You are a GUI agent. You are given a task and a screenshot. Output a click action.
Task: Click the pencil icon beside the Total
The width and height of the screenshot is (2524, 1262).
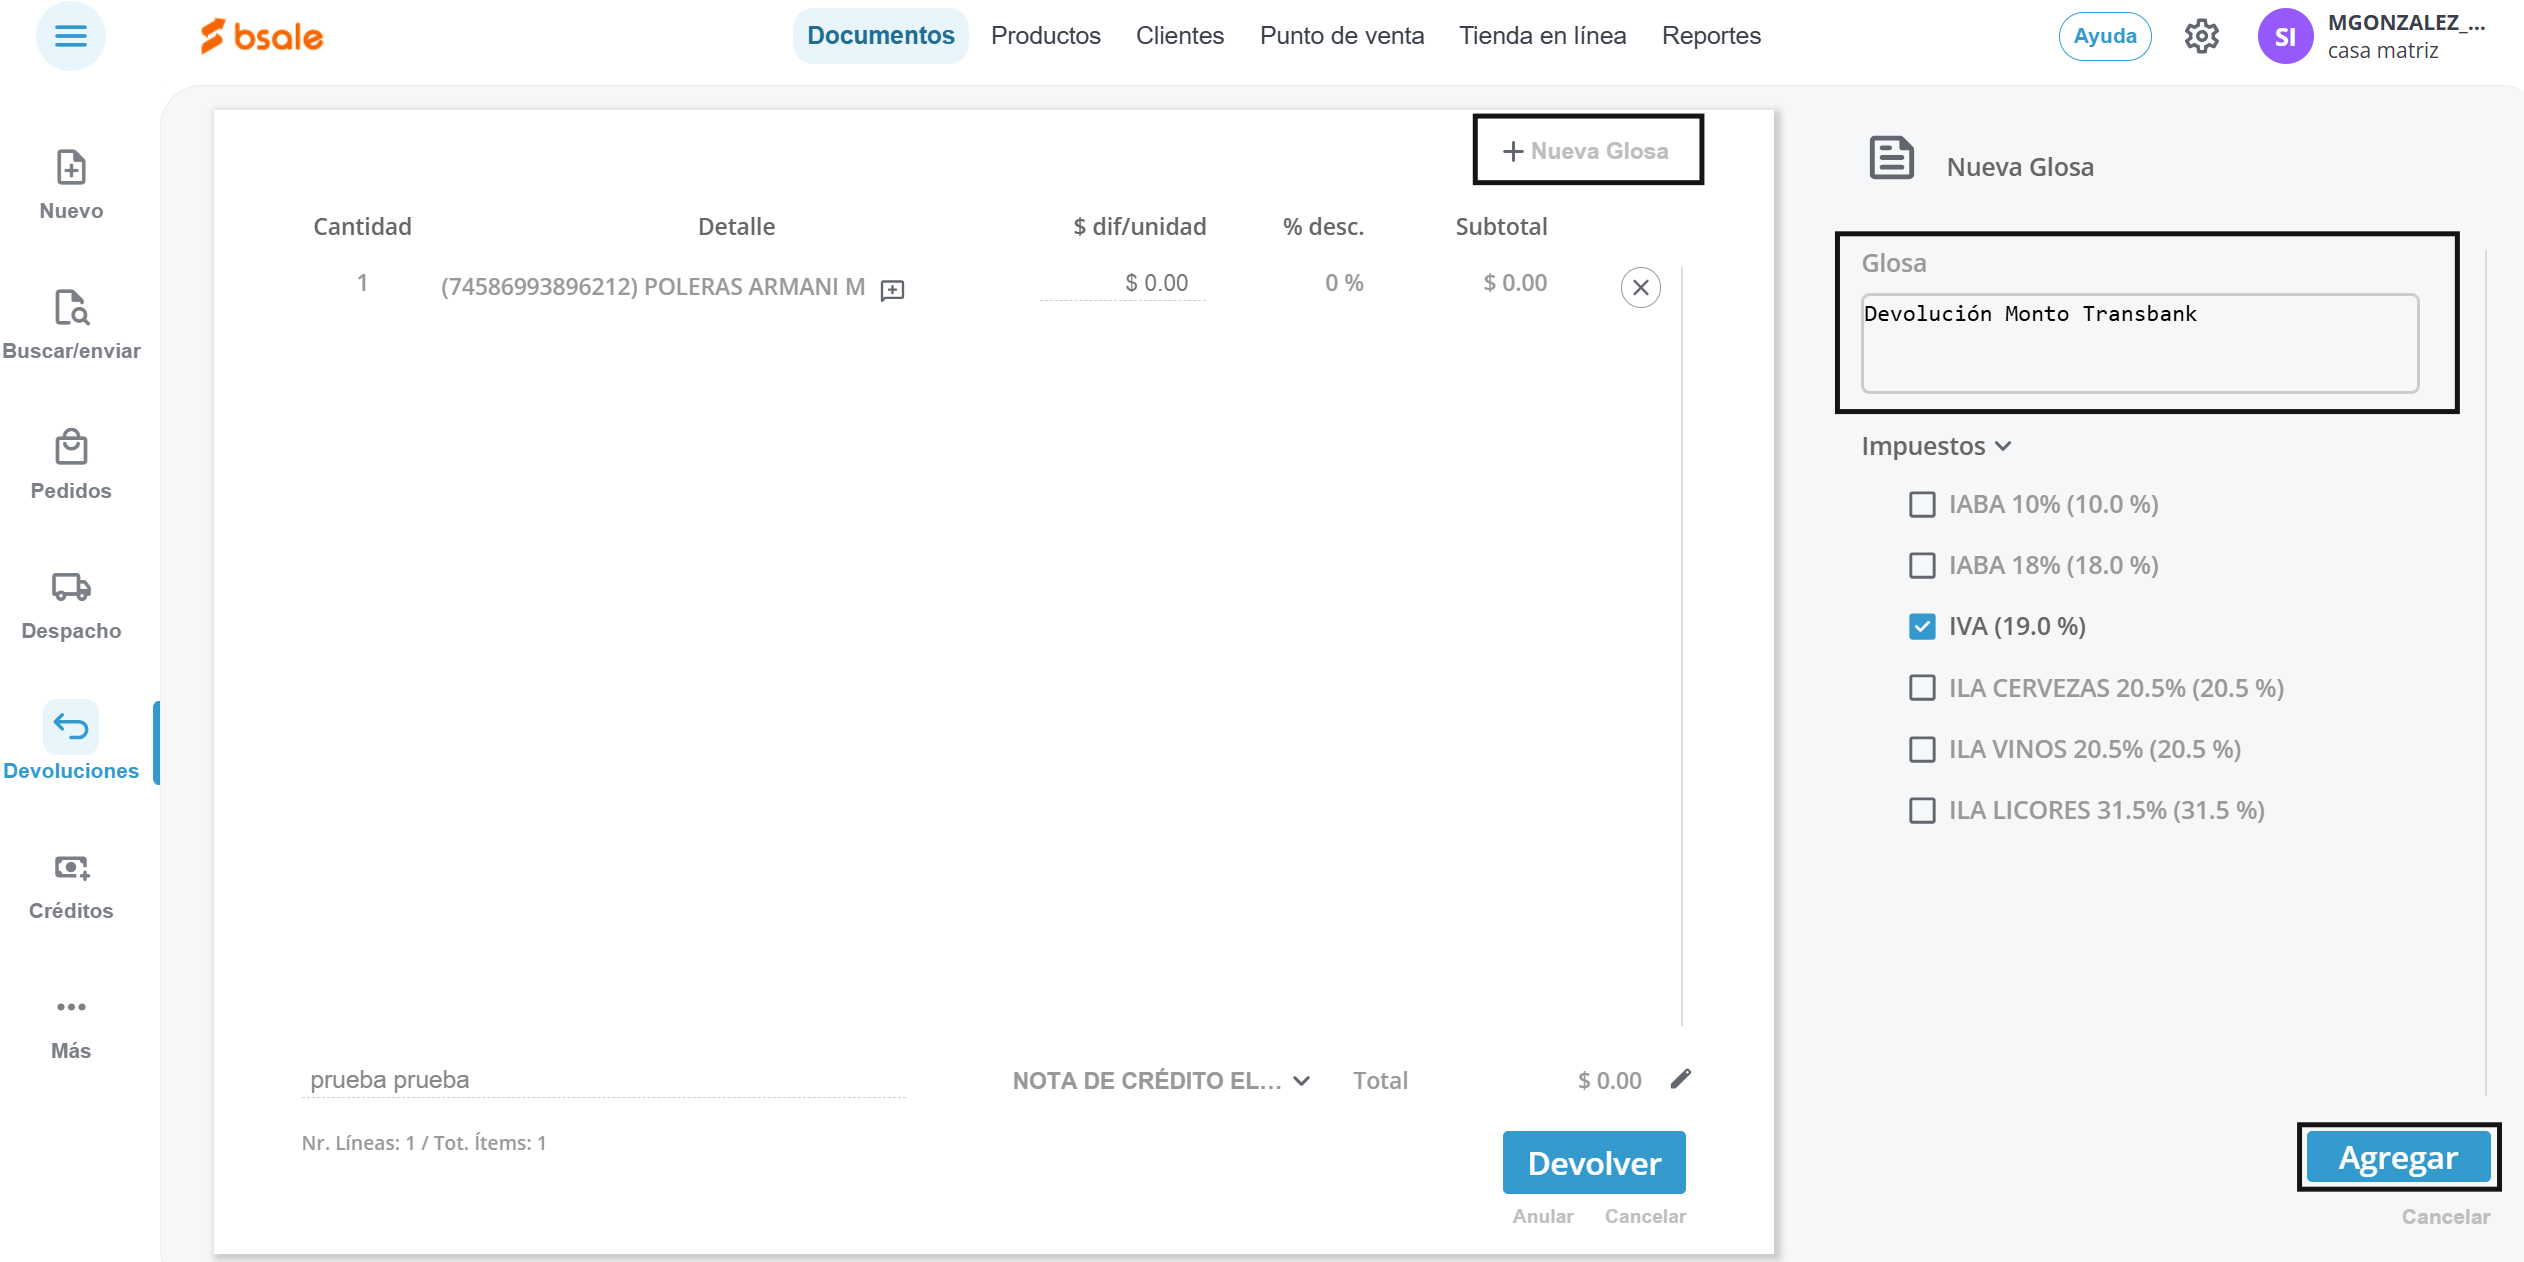pyautogui.click(x=1681, y=1079)
